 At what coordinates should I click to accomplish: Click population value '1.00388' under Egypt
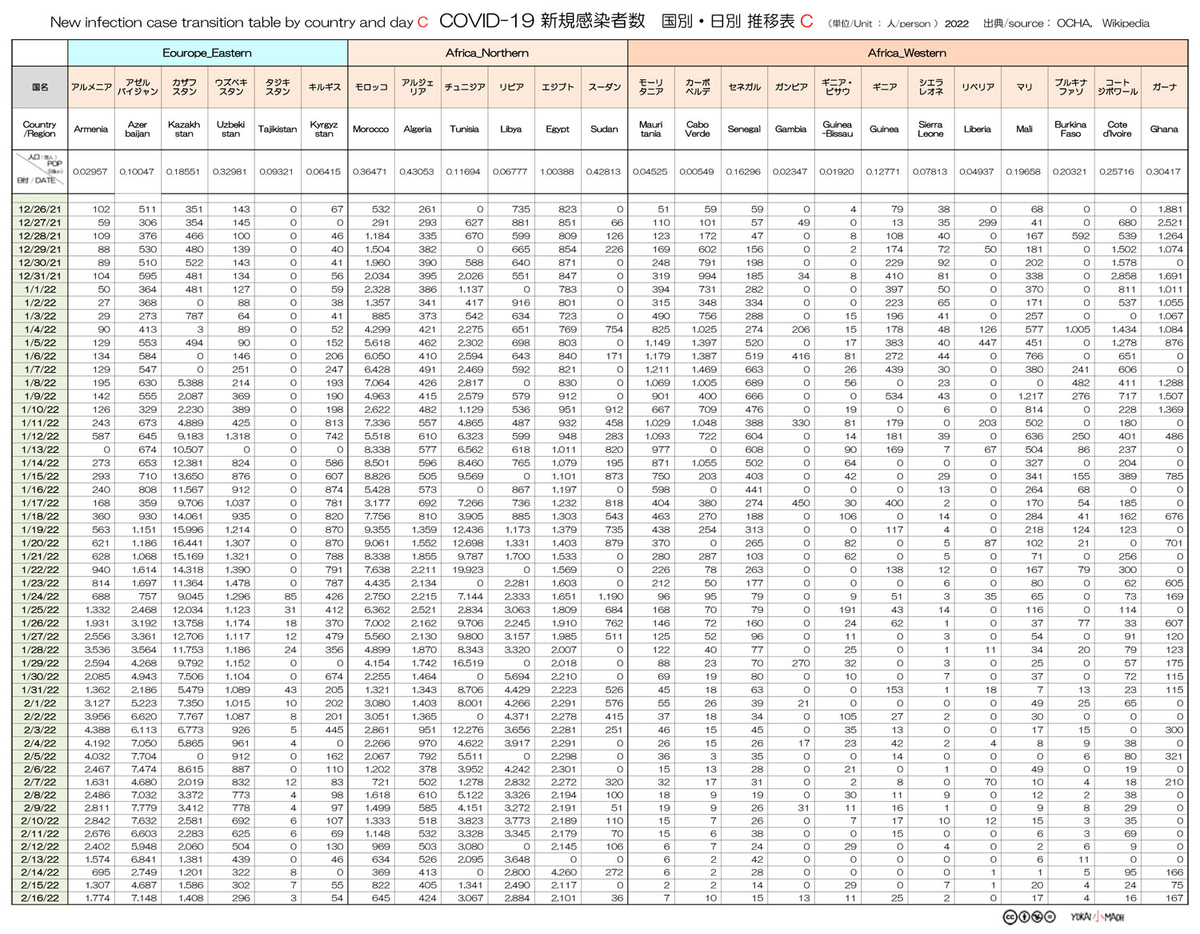[557, 171]
